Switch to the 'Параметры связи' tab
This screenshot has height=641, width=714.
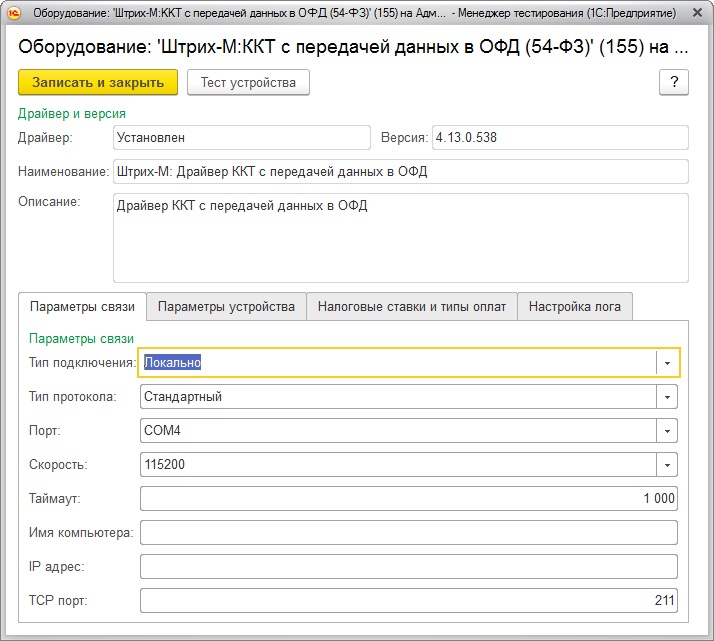click(x=83, y=306)
